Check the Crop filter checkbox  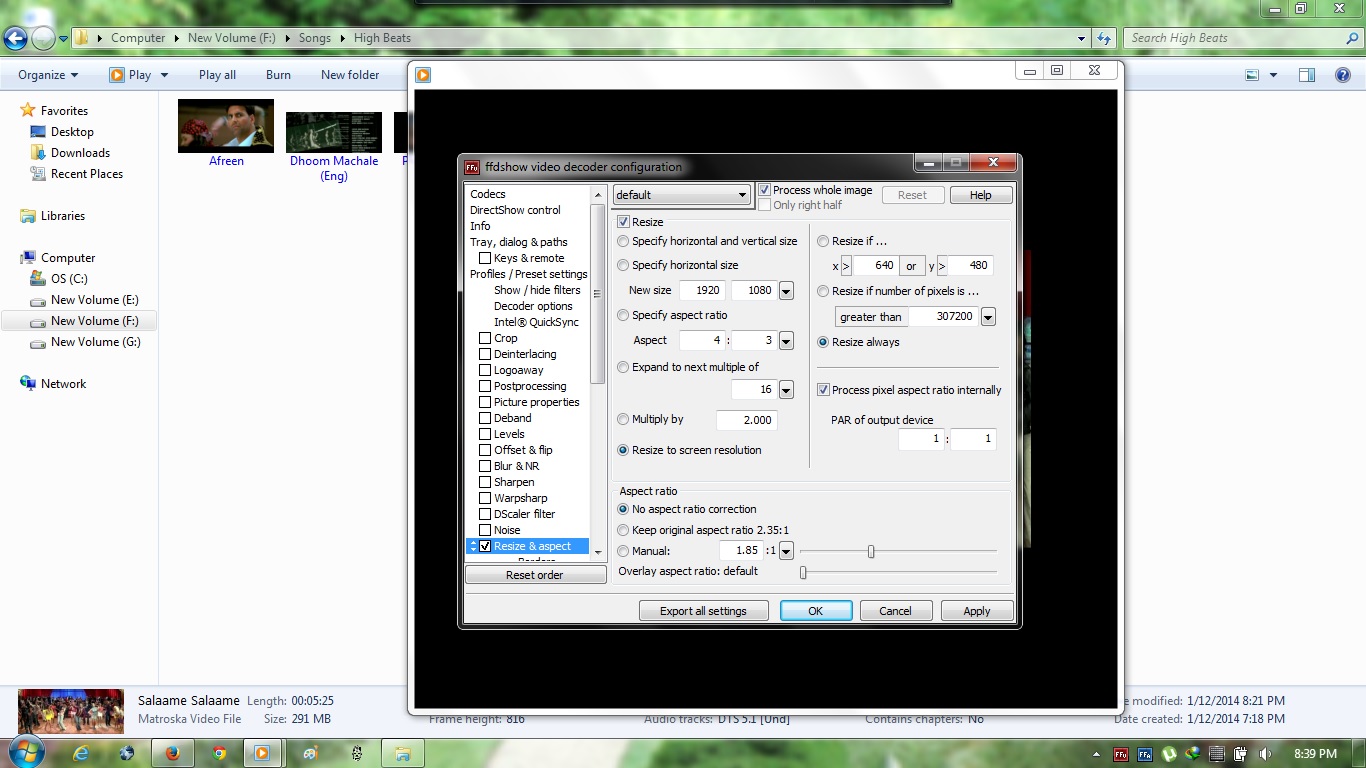(486, 337)
